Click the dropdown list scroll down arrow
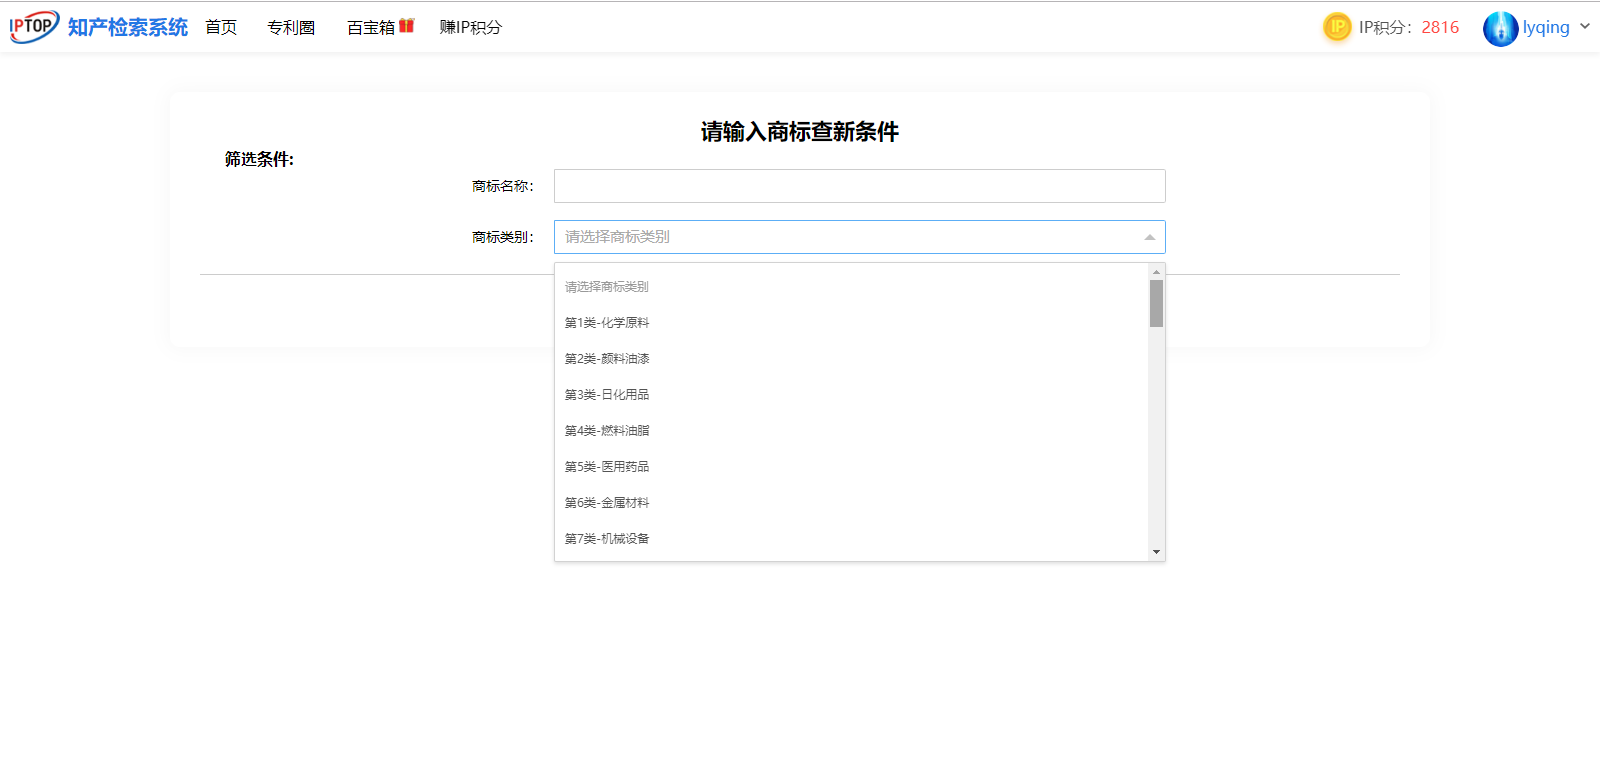 [1156, 552]
